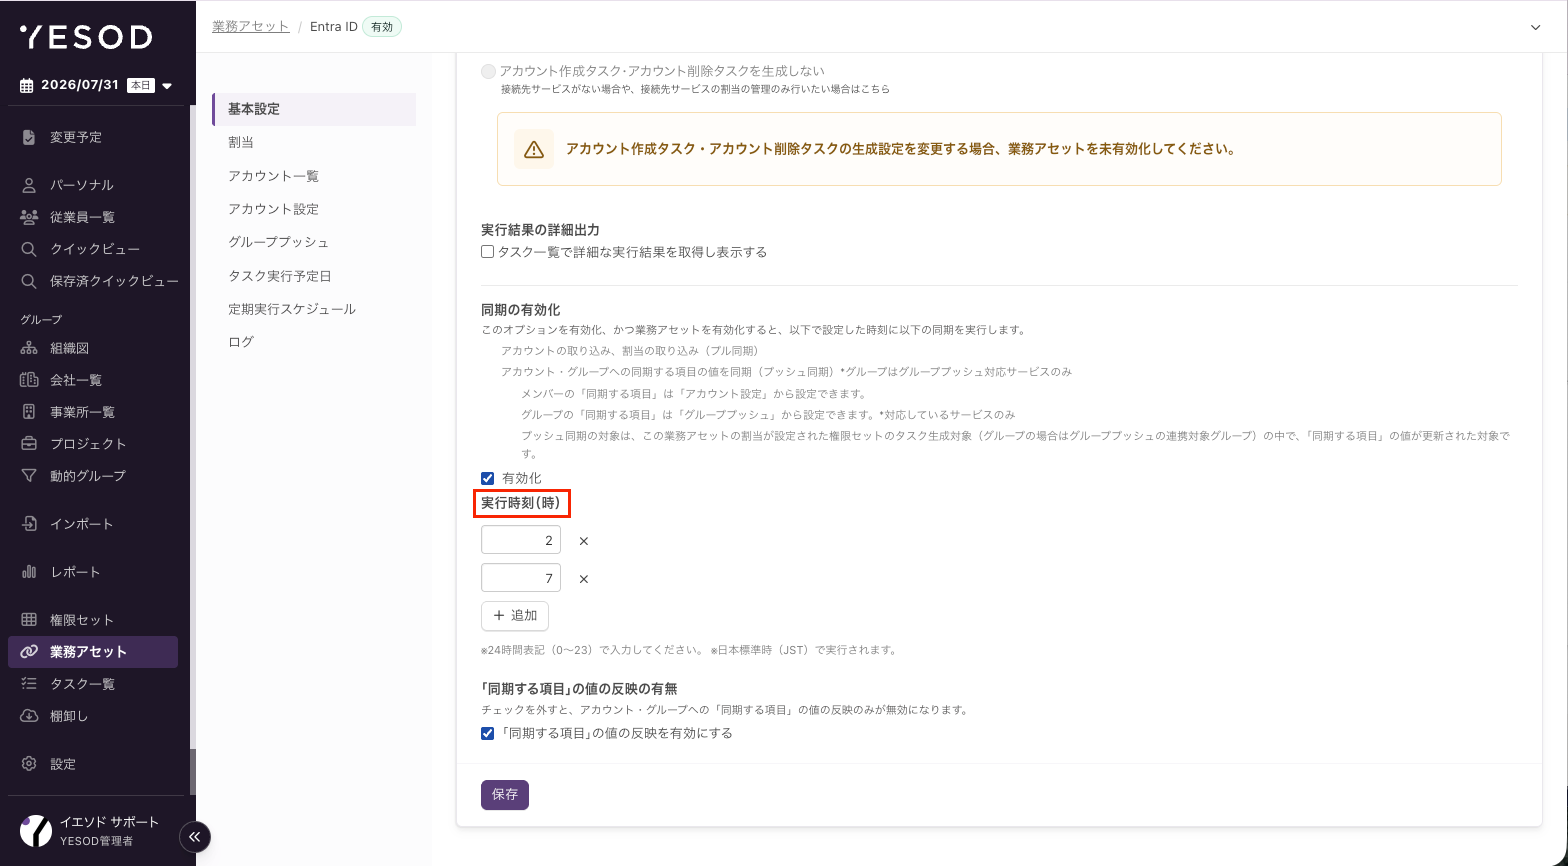This screenshot has height=866, width=1568.
Task: Open the date 2026/07/31 dropdown arrow
Action: point(167,86)
